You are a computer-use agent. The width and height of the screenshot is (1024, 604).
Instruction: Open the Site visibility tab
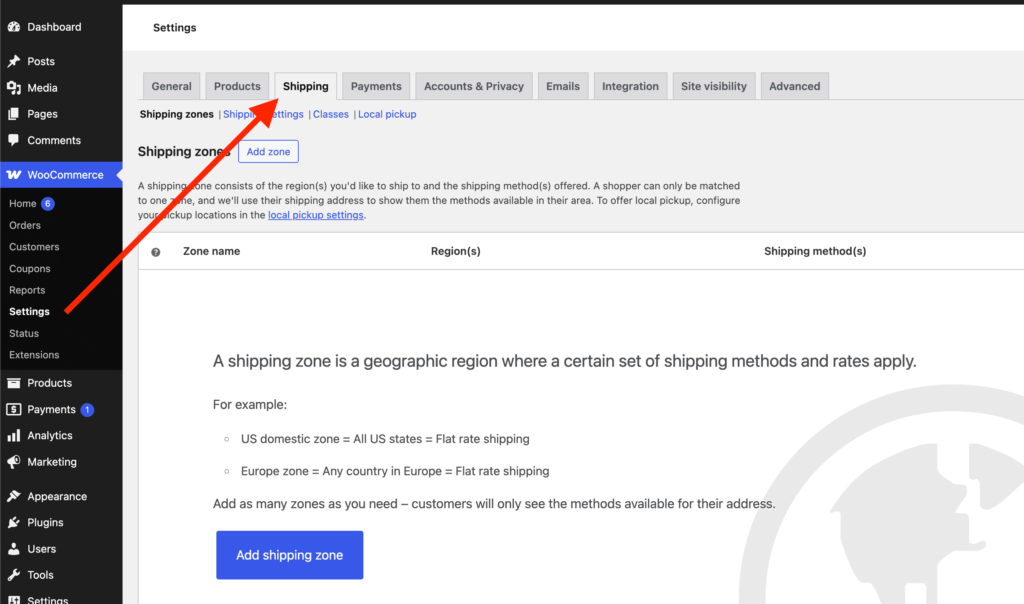tap(714, 86)
